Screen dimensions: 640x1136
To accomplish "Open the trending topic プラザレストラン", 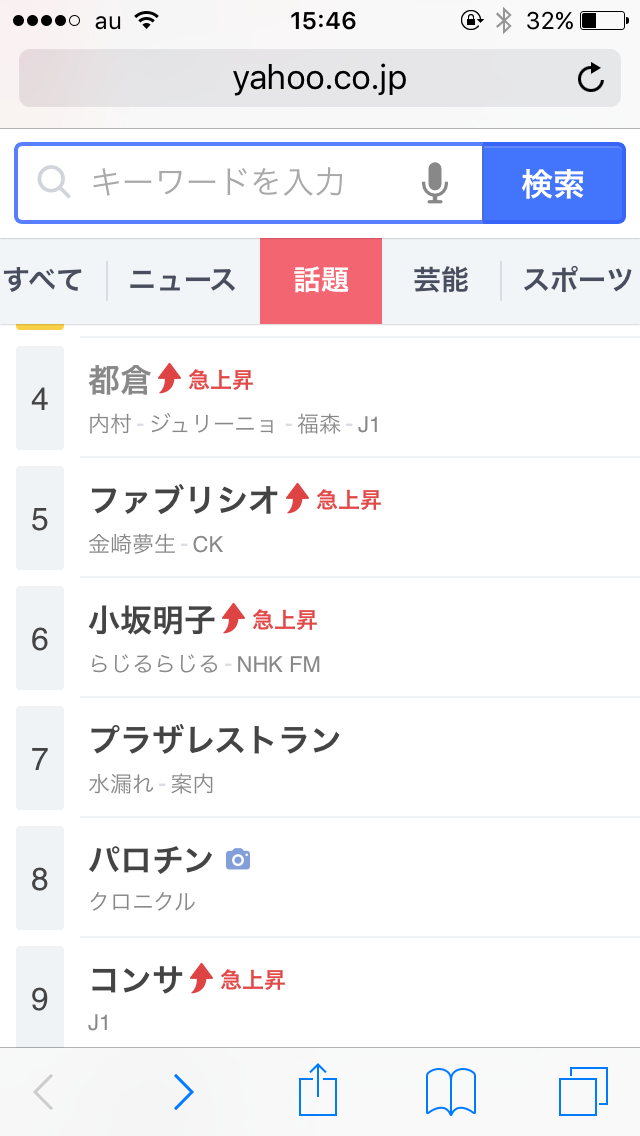I will 215,740.
